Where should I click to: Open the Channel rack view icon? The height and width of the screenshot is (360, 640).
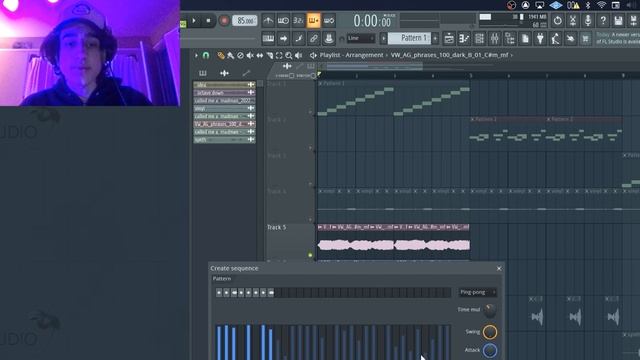coord(479,39)
